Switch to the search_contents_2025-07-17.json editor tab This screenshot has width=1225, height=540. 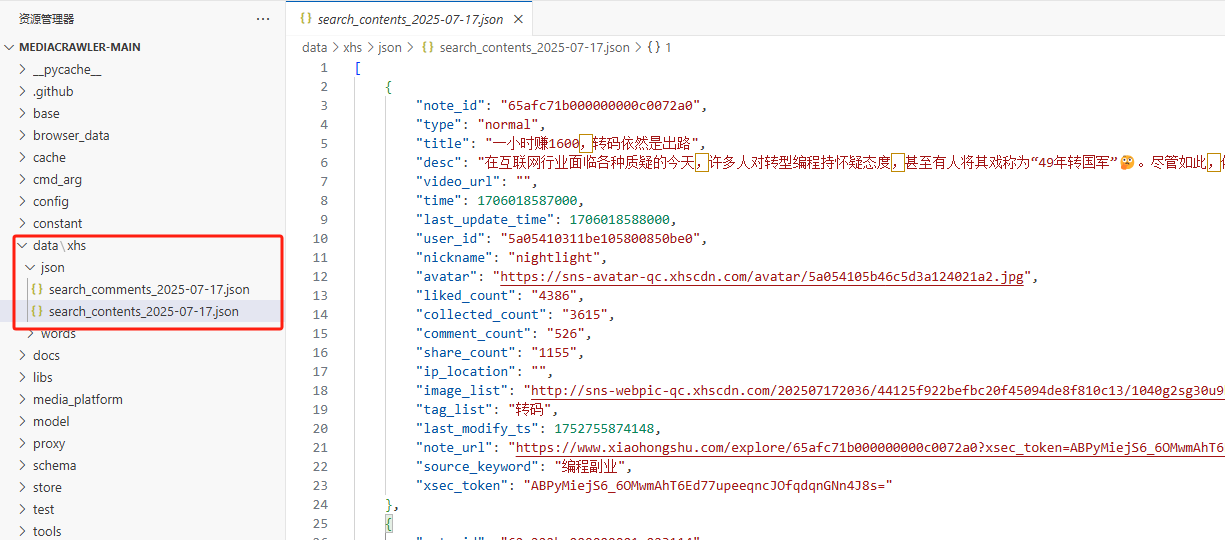(410, 19)
